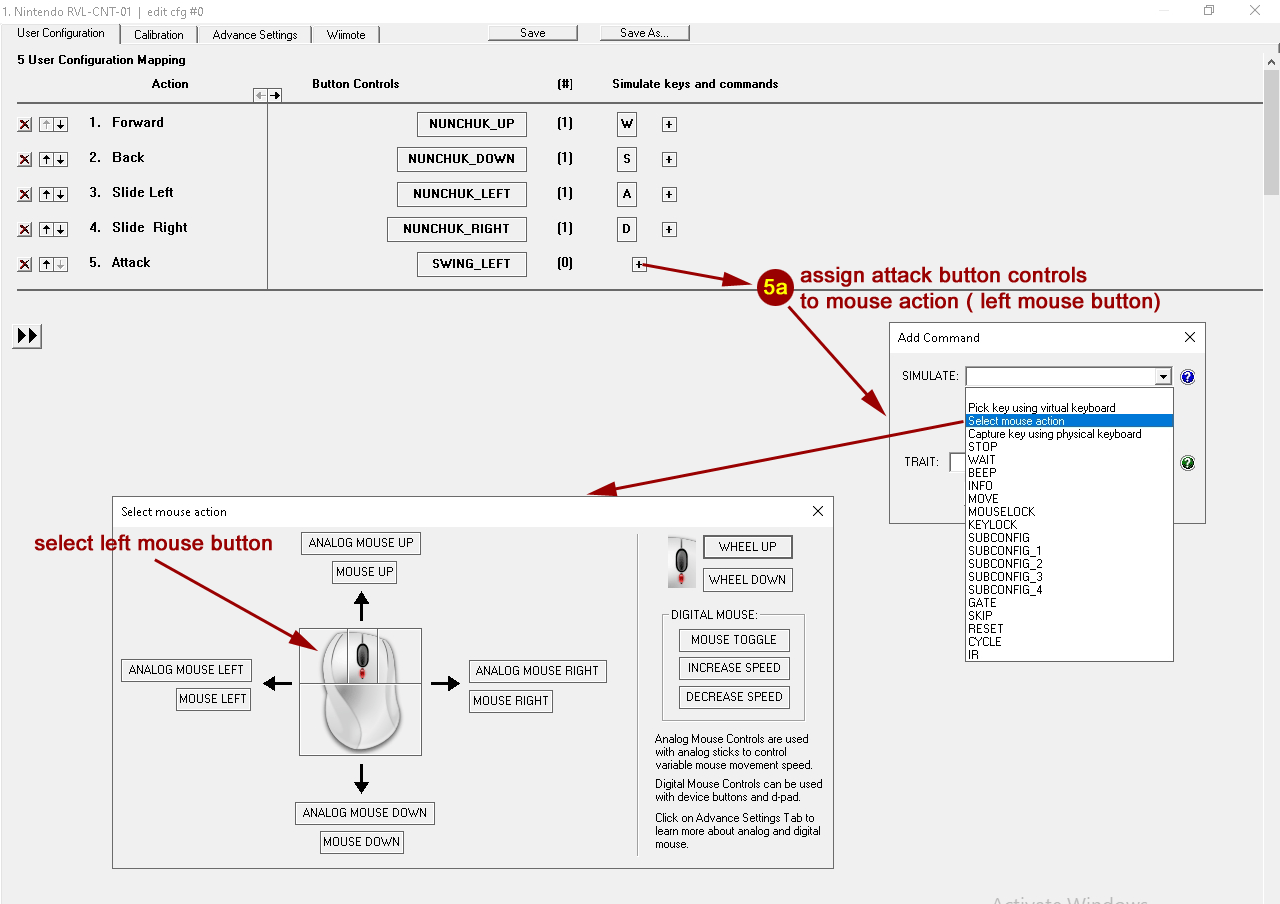Pick MOUSELOCK in the dropdown list
The height and width of the screenshot is (904, 1280).
click(x=1001, y=512)
